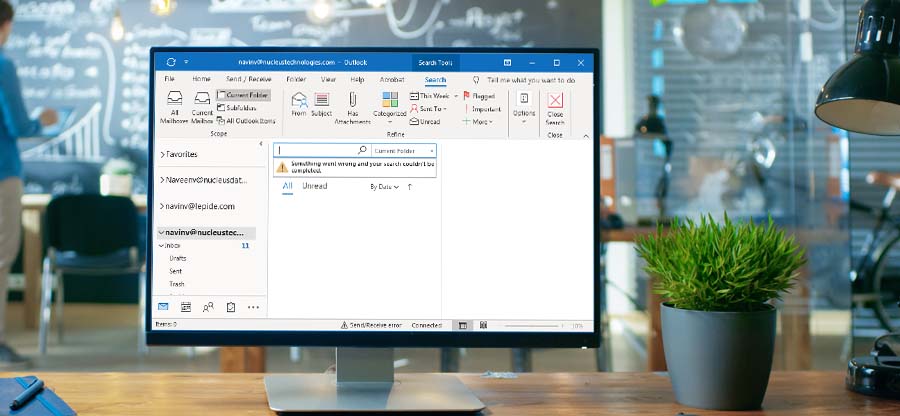Open the Help ribbon tab
Viewport: 900px width, 416px height.
[357, 79]
